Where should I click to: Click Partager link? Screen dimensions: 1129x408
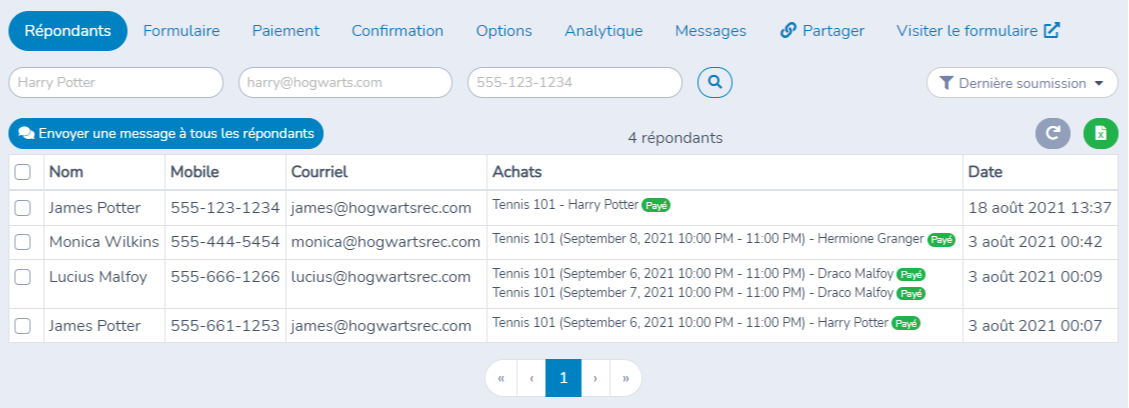pyautogui.click(x=822, y=31)
